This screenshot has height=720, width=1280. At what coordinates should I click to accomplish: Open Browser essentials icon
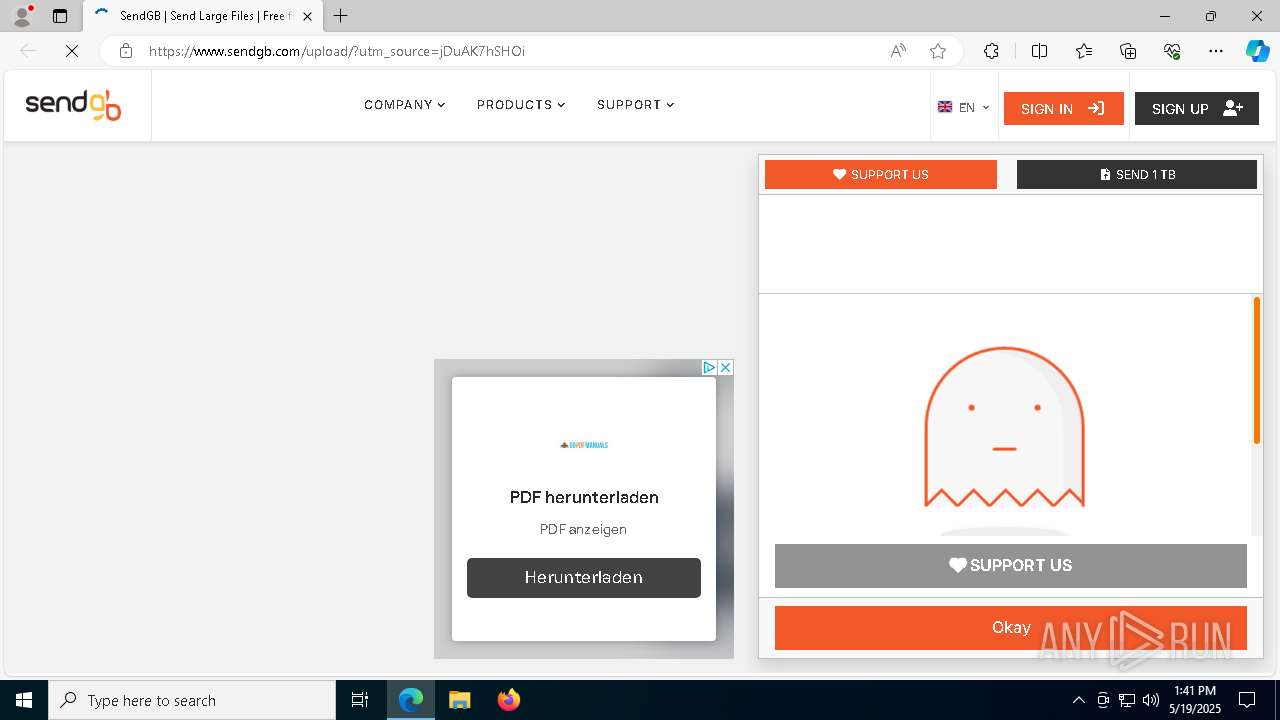tap(1172, 51)
